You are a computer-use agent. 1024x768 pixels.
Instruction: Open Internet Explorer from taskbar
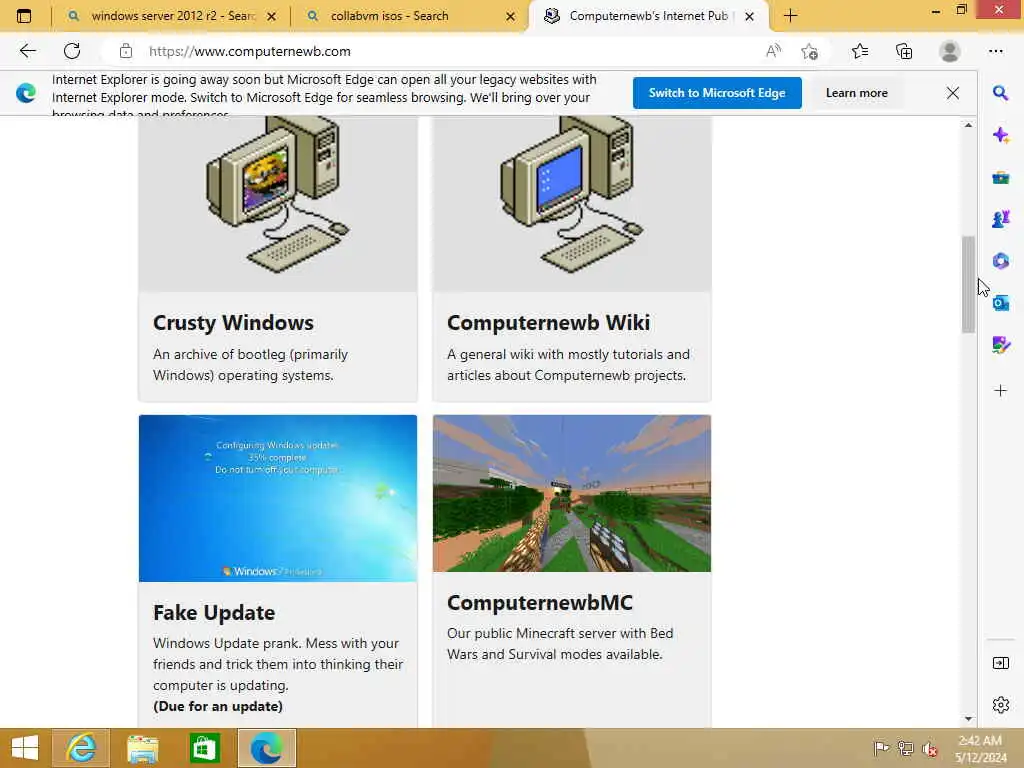(x=81, y=748)
